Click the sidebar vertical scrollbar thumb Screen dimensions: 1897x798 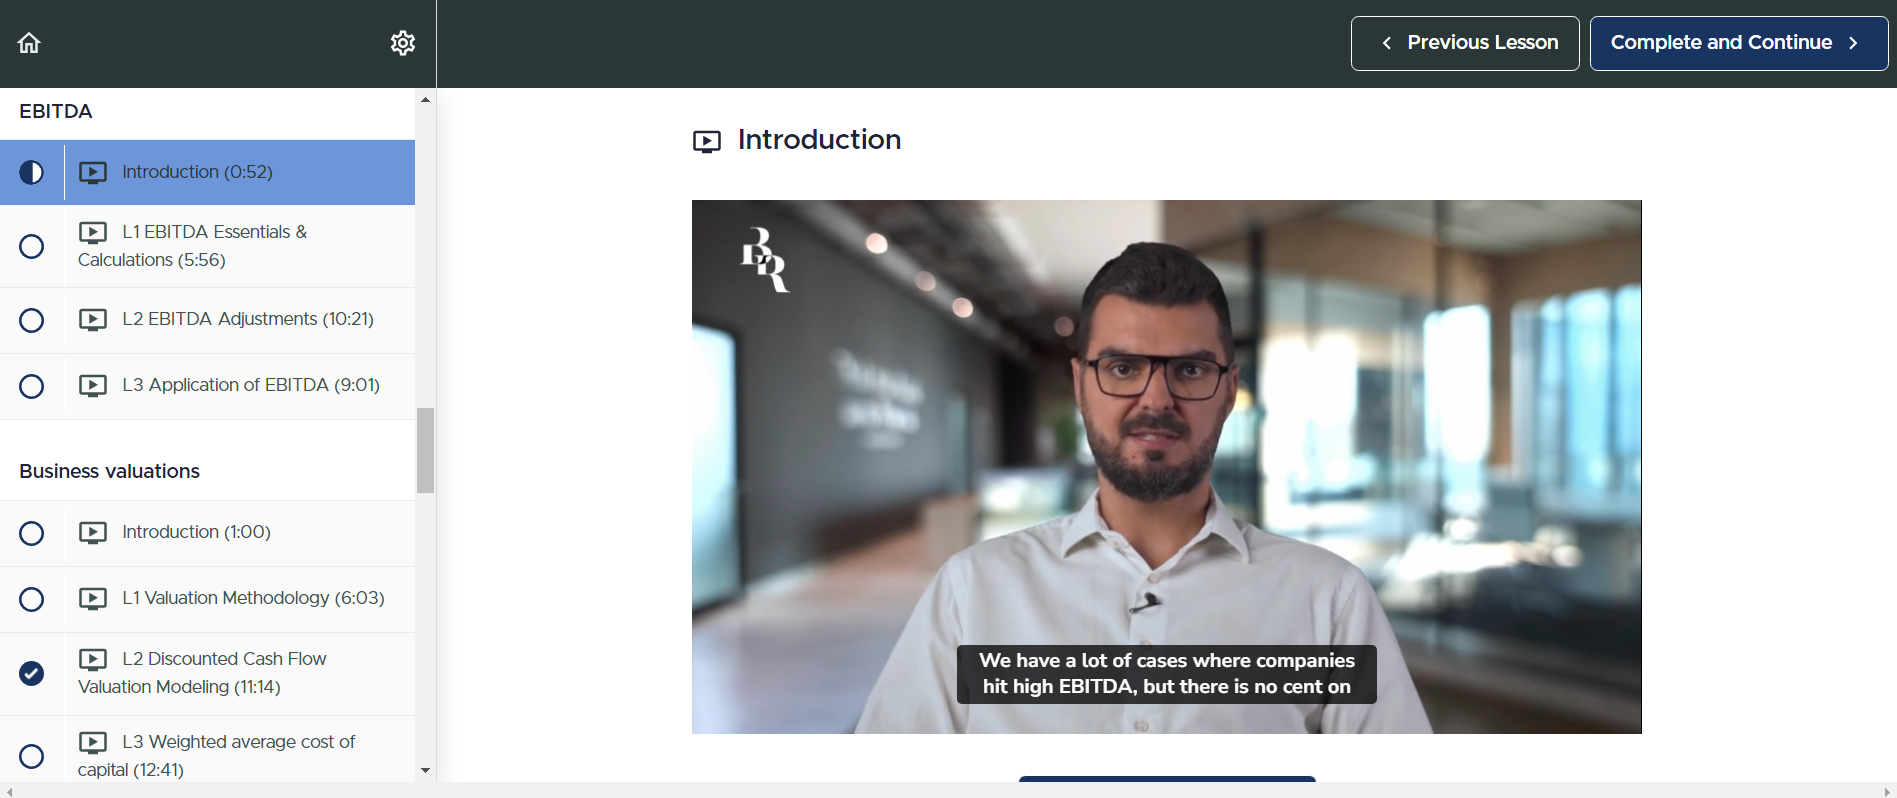pyautogui.click(x=425, y=450)
